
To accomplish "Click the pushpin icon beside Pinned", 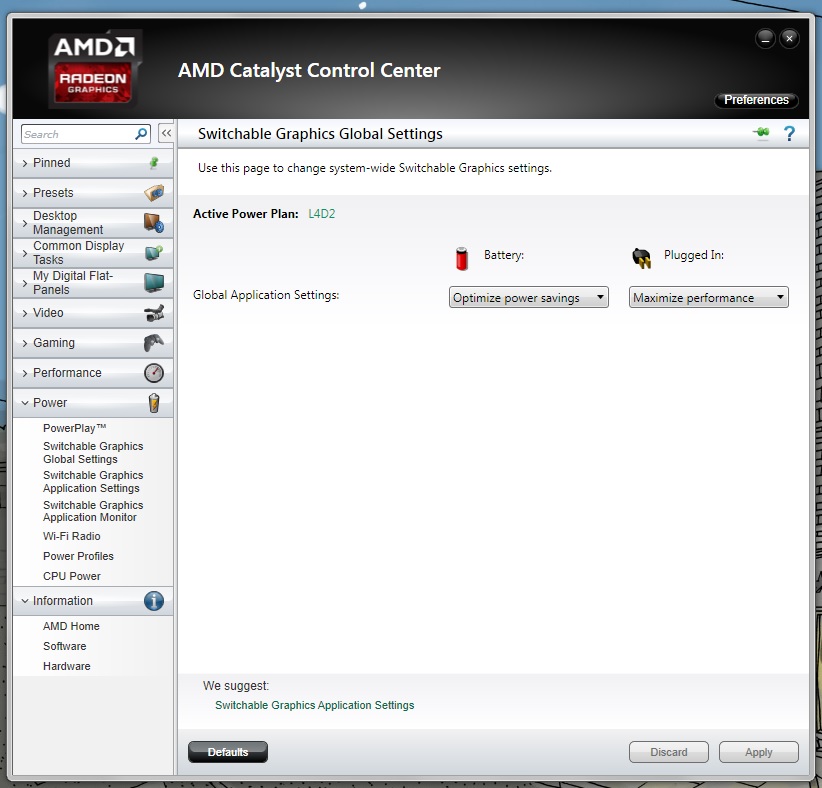I will point(154,163).
